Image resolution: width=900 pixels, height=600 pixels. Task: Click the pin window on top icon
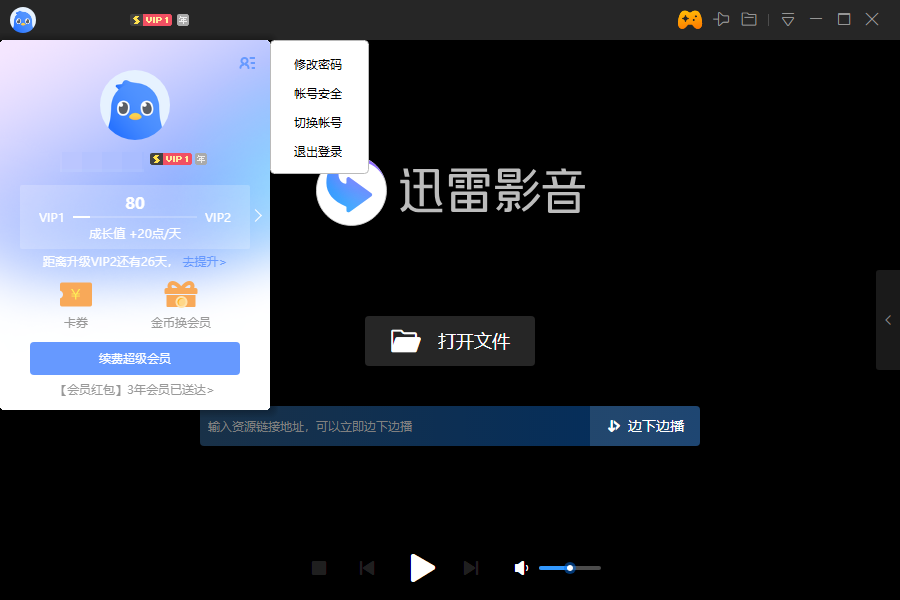(721, 20)
